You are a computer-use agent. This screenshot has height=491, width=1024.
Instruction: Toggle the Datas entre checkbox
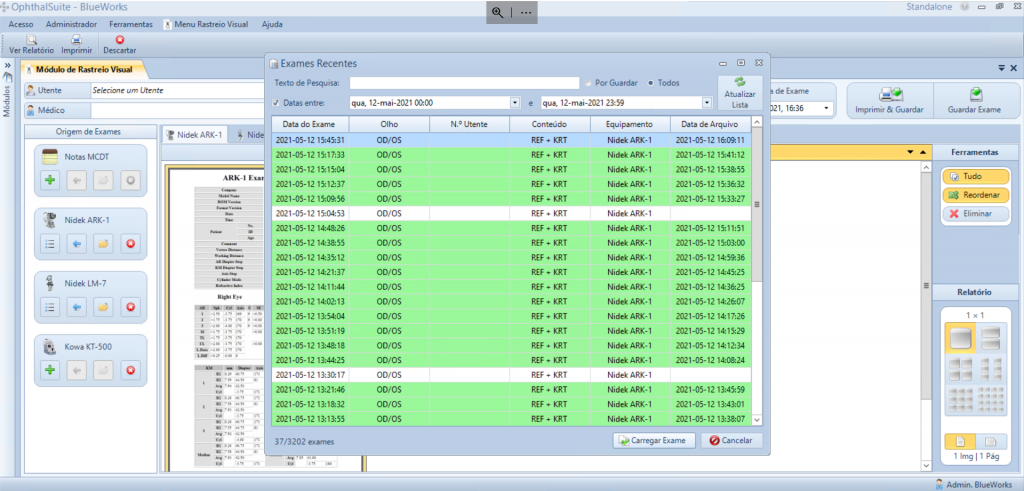(277, 102)
